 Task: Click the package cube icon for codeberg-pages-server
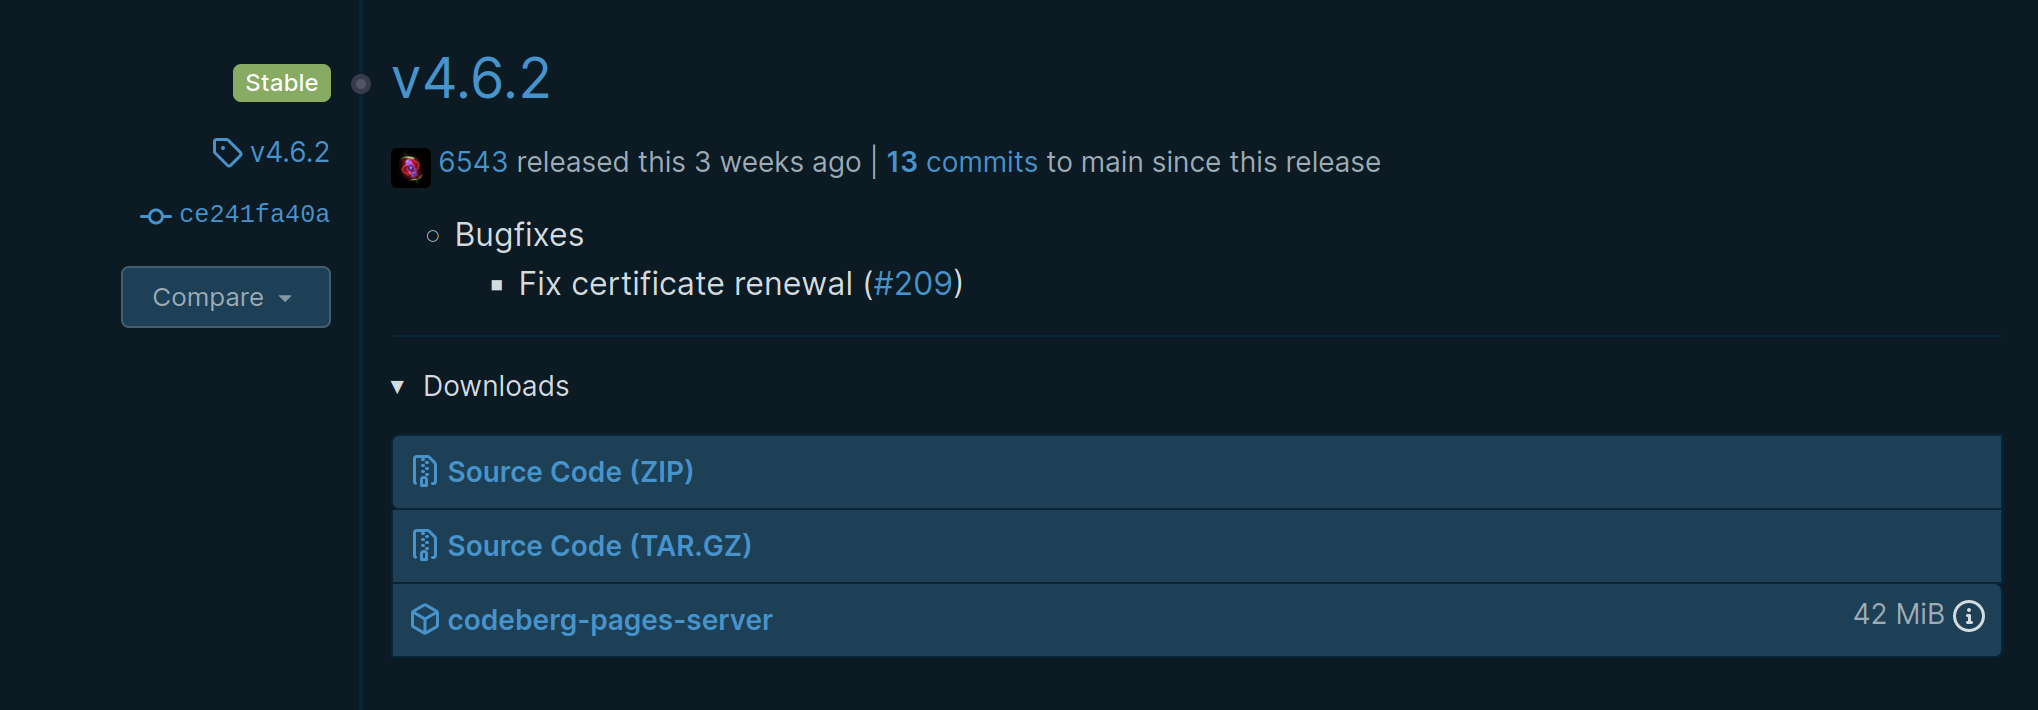tap(425, 620)
